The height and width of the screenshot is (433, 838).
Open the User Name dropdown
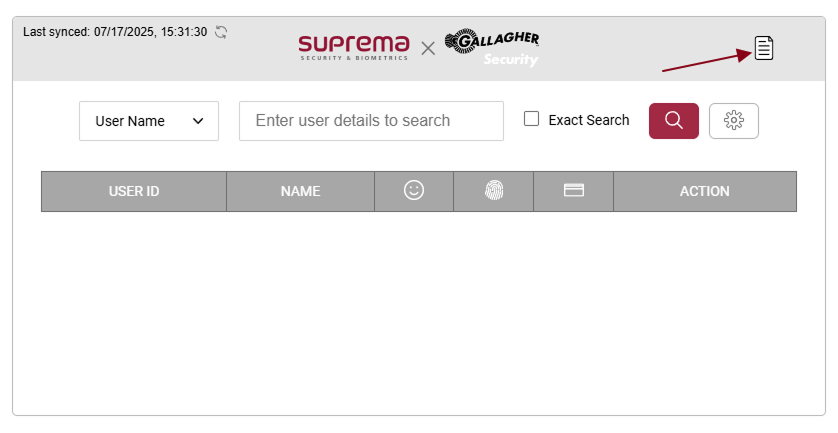[149, 121]
